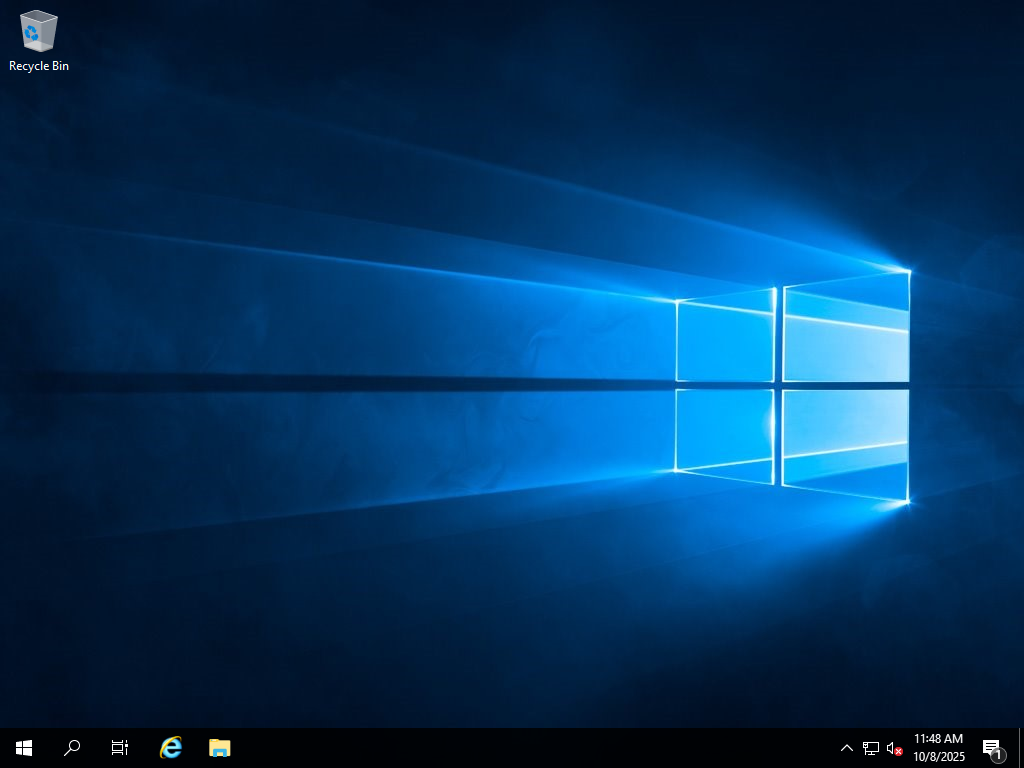Show hidden system tray icons
The image size is (1024, 768).
coord(846,748)
